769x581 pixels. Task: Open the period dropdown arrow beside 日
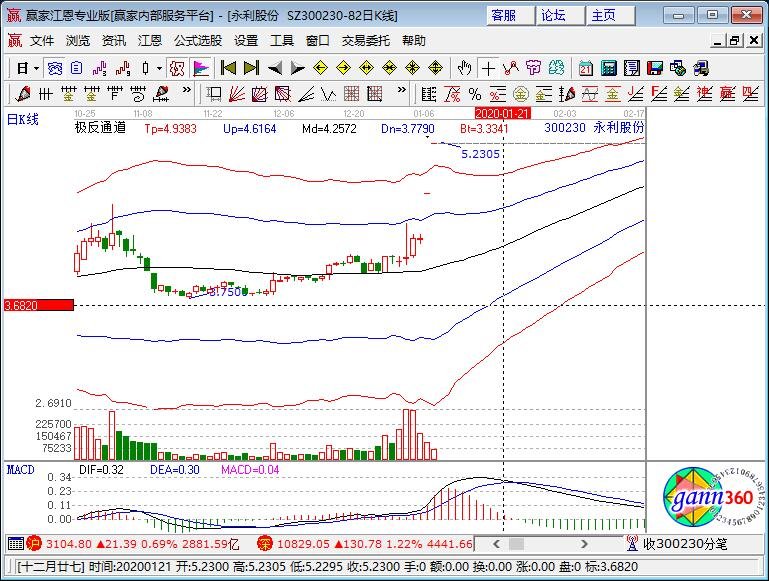click(x=36, y=68)
